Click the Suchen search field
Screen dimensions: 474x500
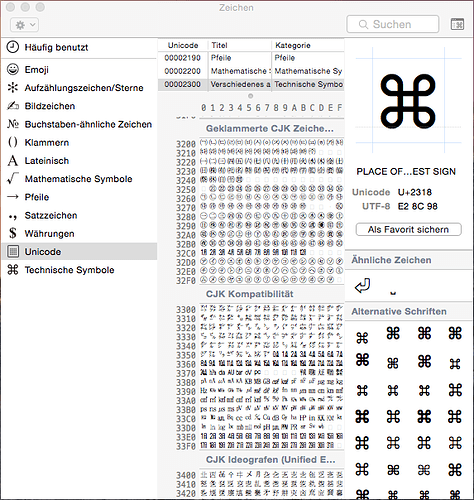click(393, 24)
